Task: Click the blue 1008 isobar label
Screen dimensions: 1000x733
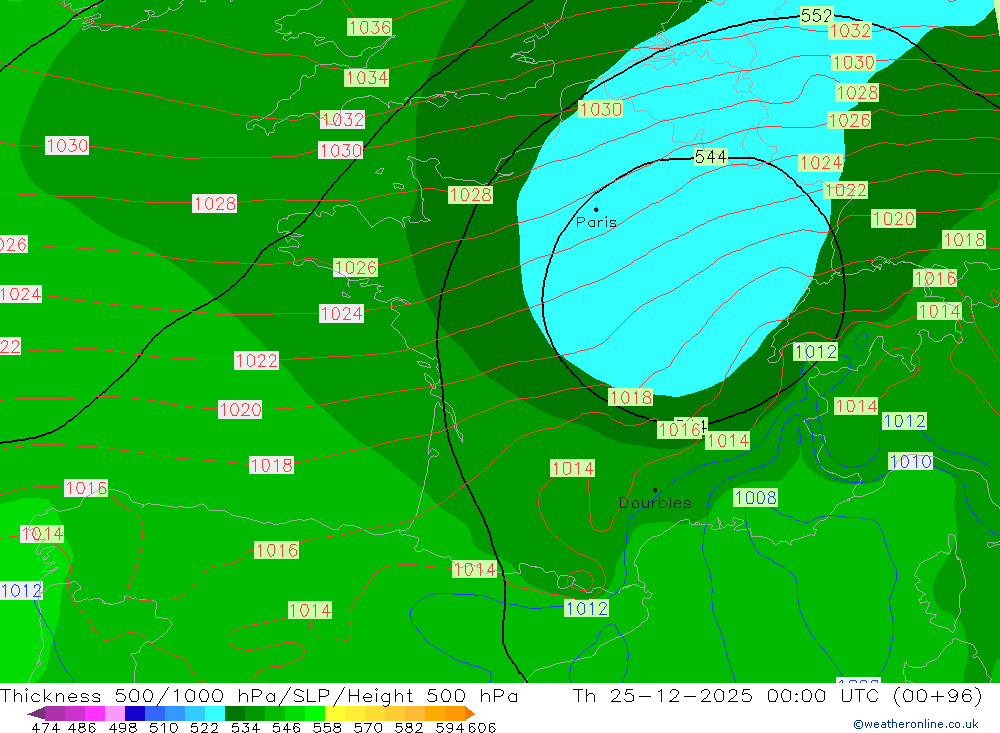Action: [x=755, y=498]
